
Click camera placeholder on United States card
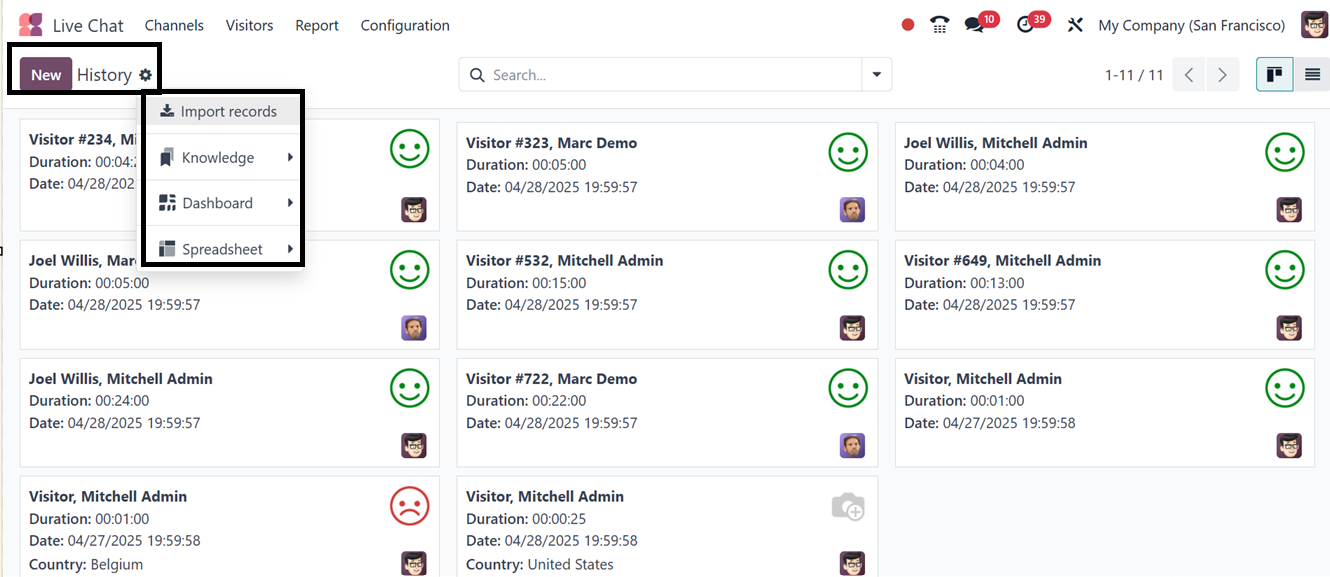pyautogui.click(x=847, y=507)
